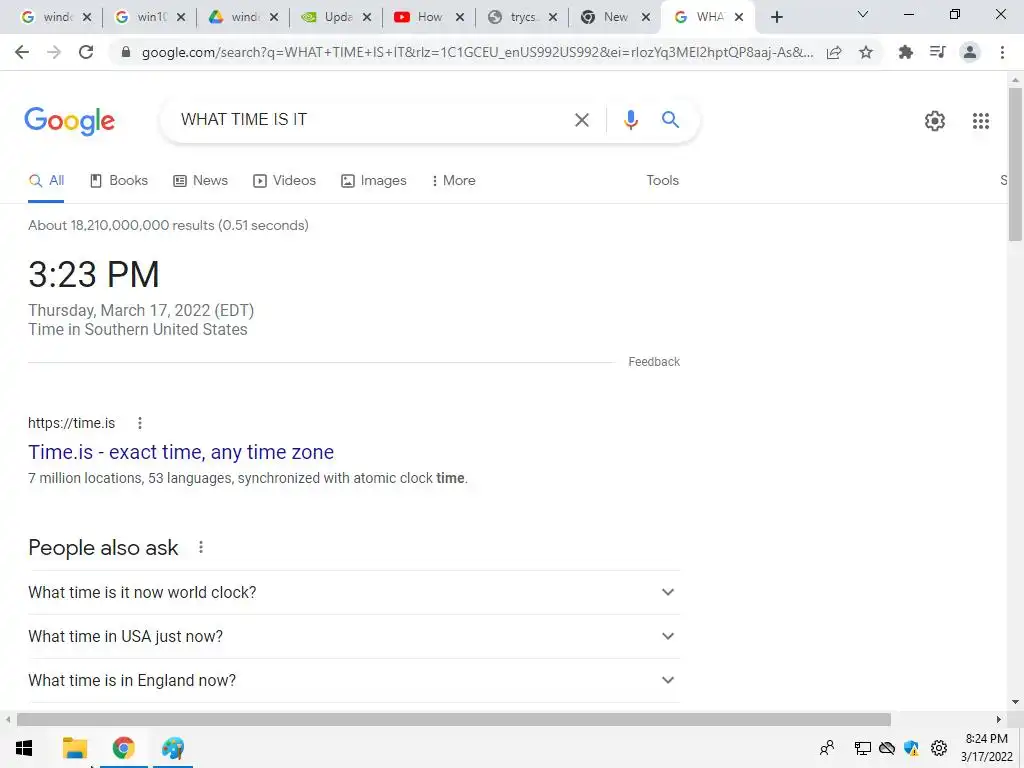Open Google quick settings gear
The width and height of the screenshot is (1024, 768).
[x=935, y=121]
